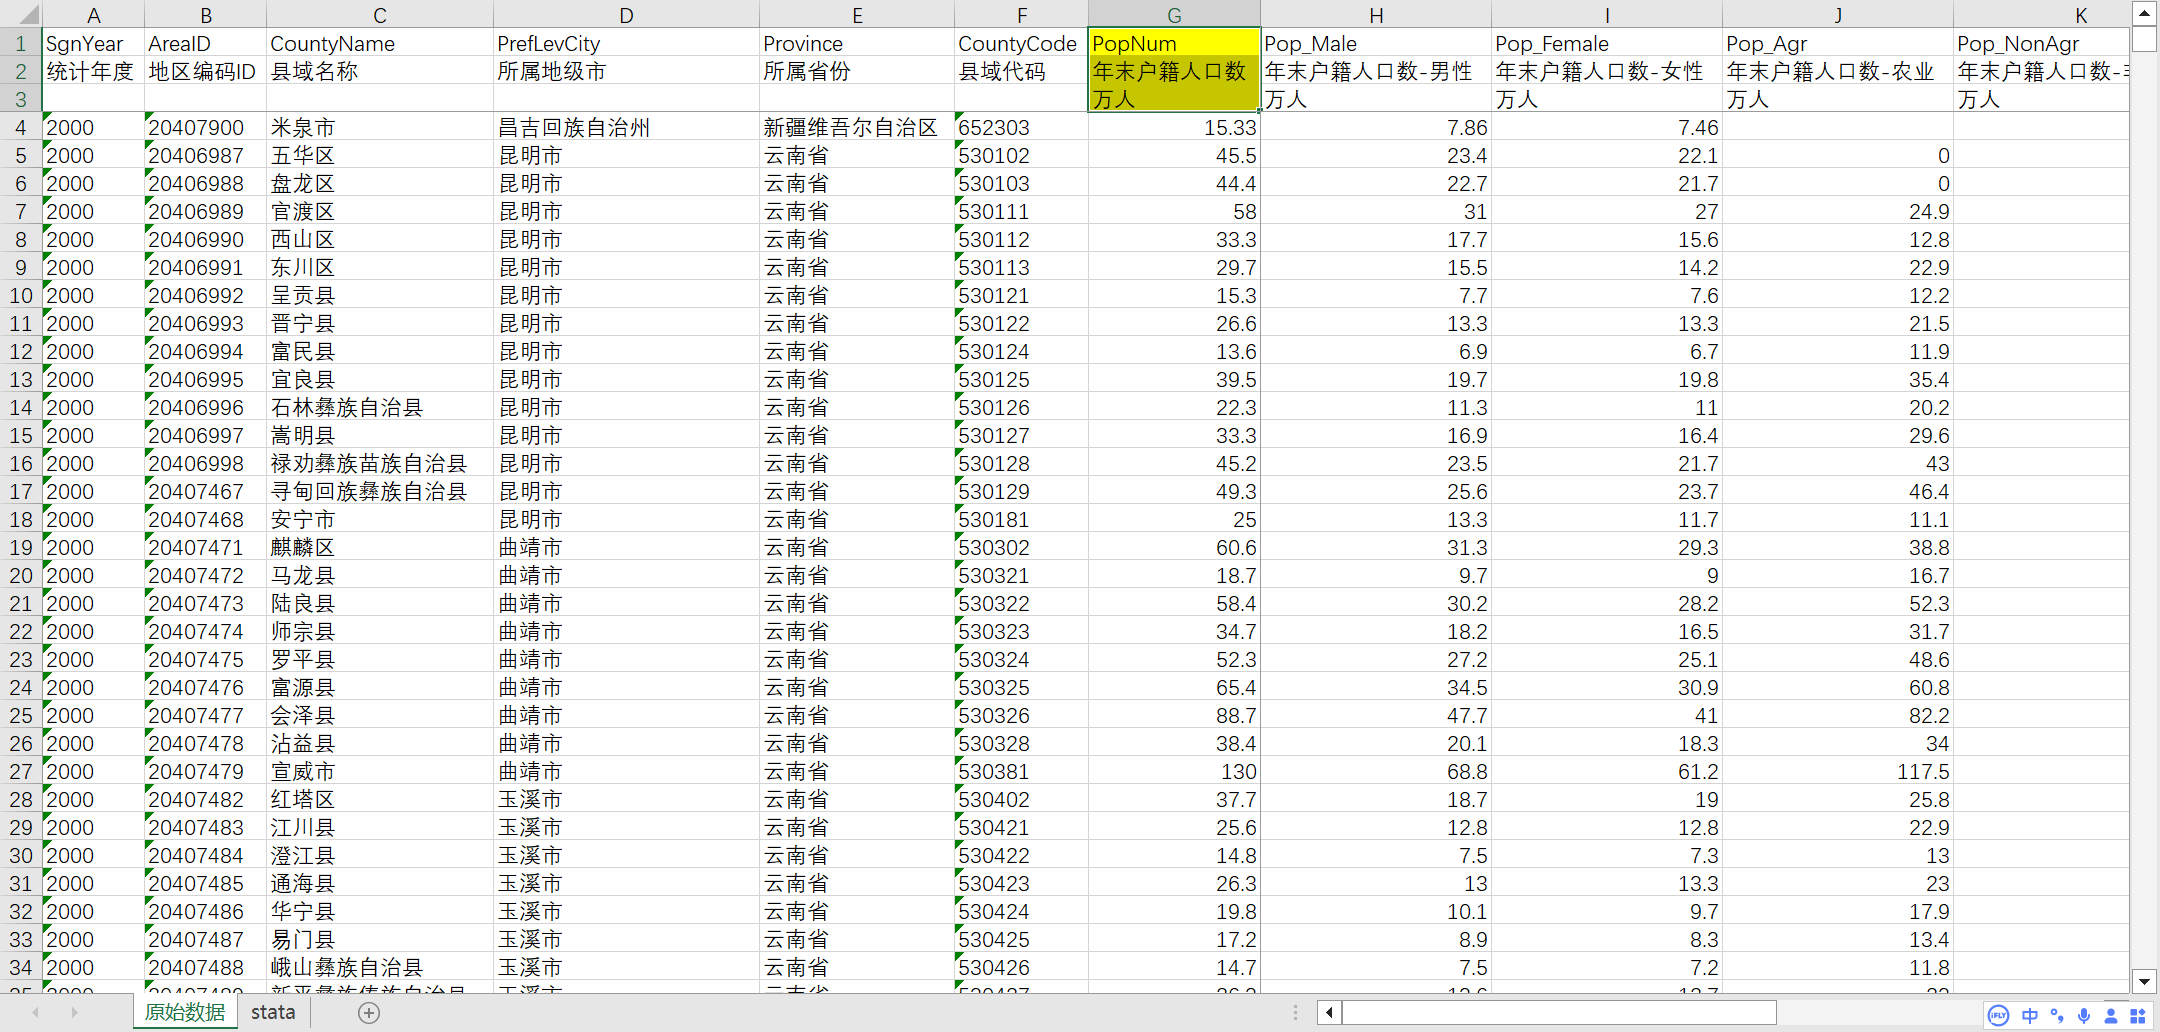Select column G header
The width and height of the screenshot is (2160, 1032).
tap(1173, 14)
